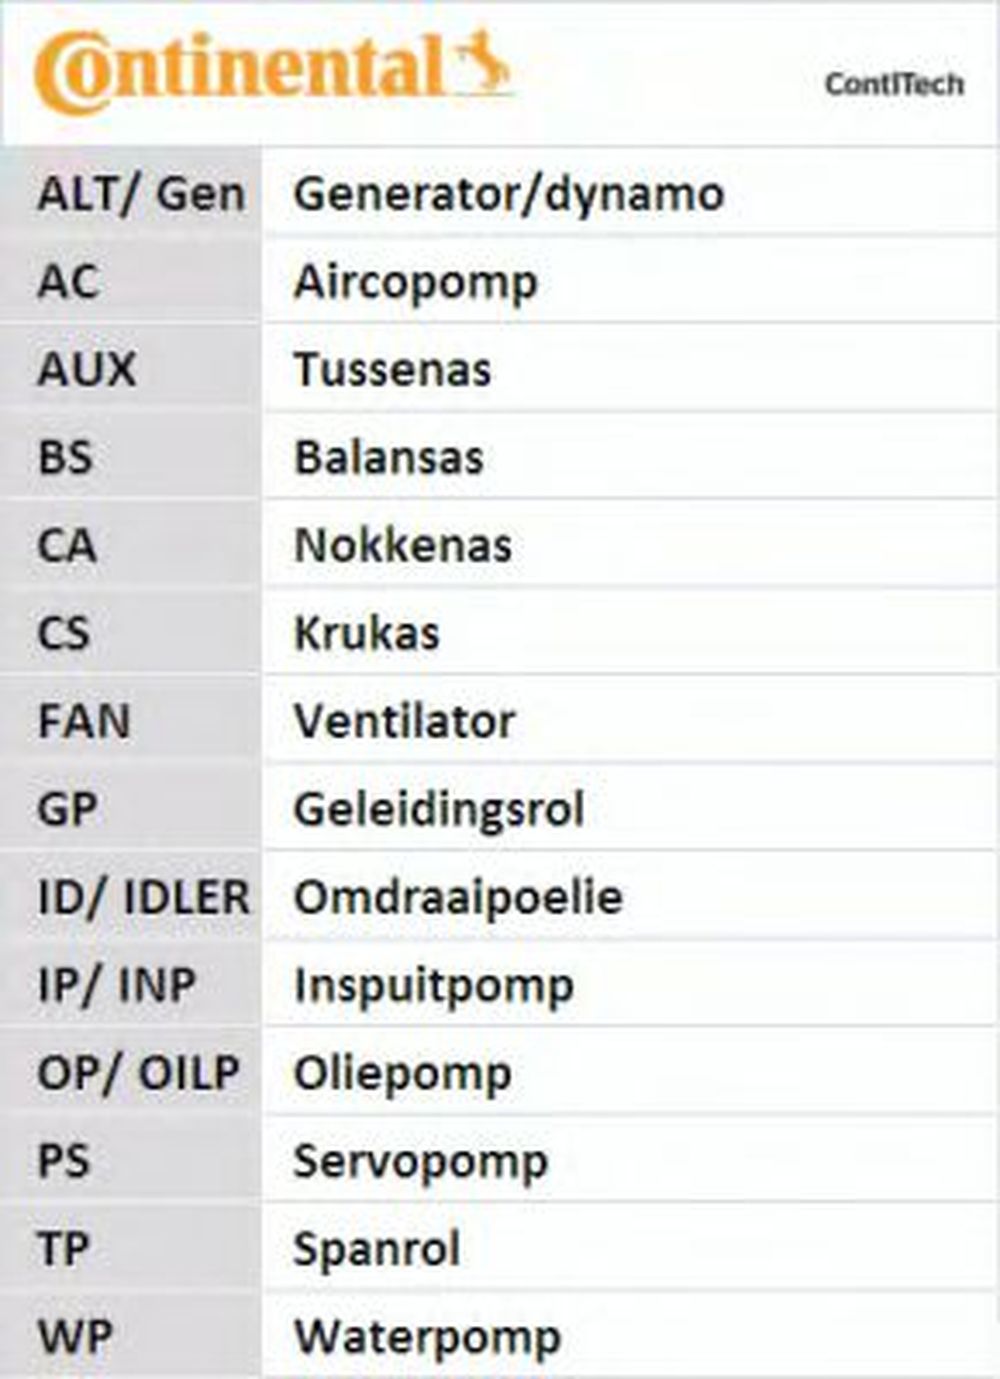Viewport: 1000px width, 1379px height.
Task: Click the Geleidingsrol description
Action: coord(439,810)
